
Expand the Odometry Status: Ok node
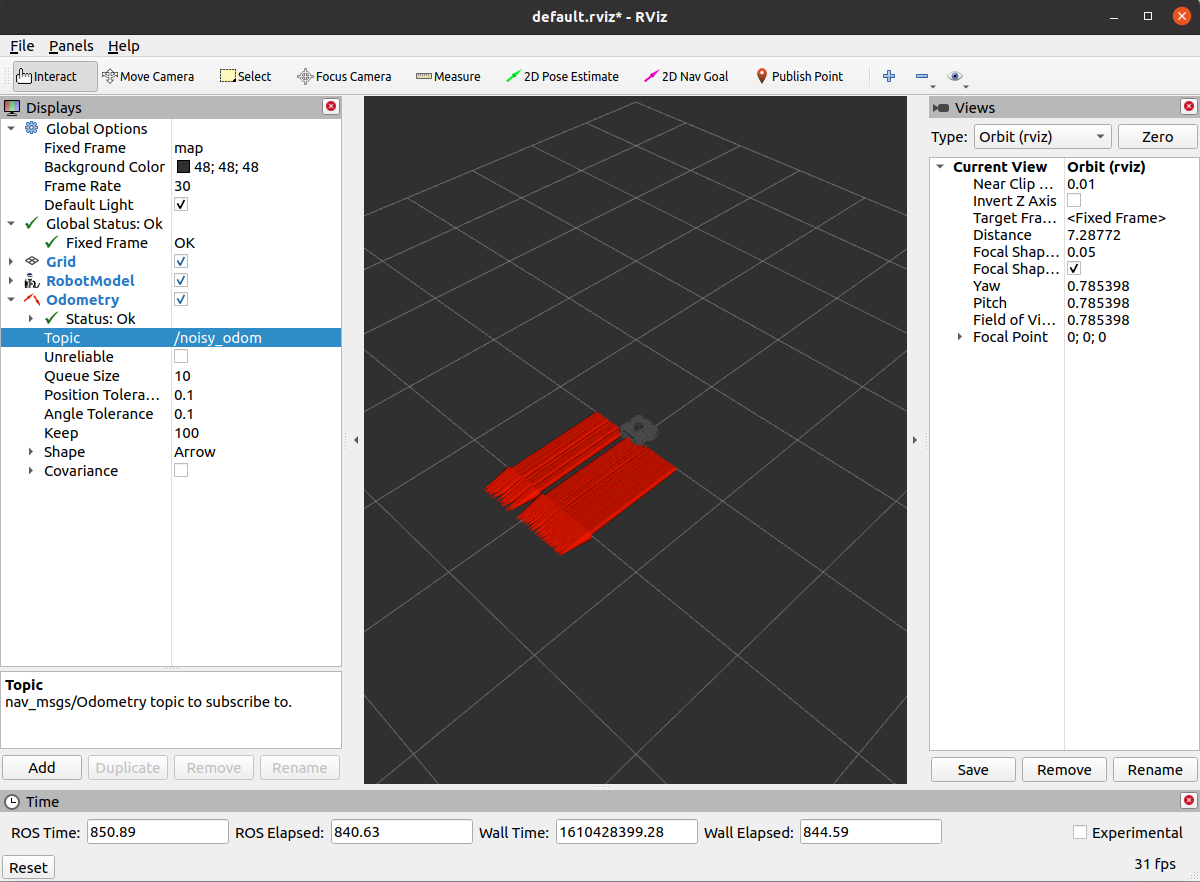31,318
